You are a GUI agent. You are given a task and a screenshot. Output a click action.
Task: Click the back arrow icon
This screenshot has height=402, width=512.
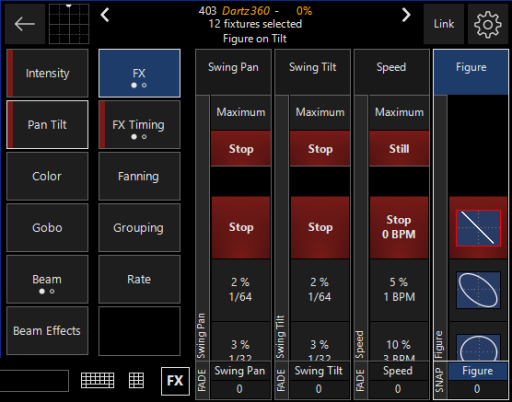25,24
